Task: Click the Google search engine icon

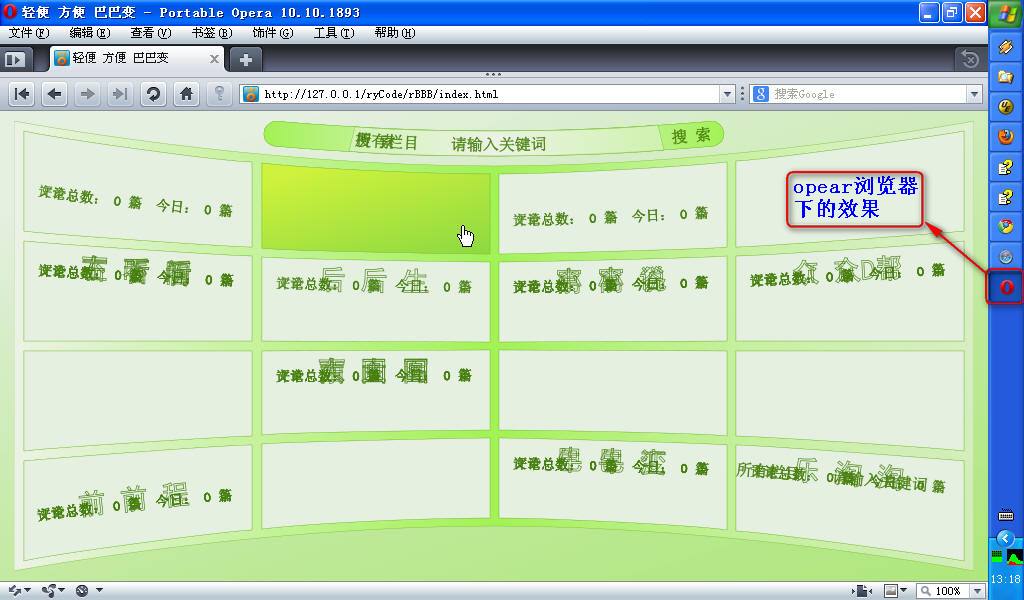Action: (x=760, y=94)
